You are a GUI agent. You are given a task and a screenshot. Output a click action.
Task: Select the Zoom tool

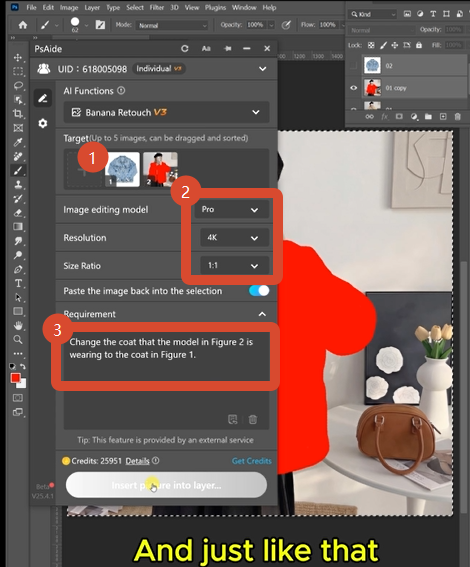(x=18, y=340)
